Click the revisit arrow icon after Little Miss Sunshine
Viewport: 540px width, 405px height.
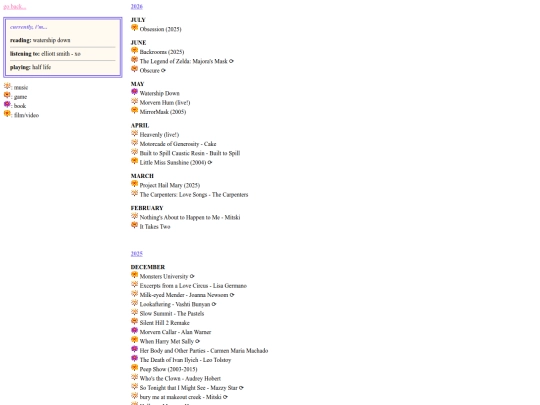(x=210, y=163)
